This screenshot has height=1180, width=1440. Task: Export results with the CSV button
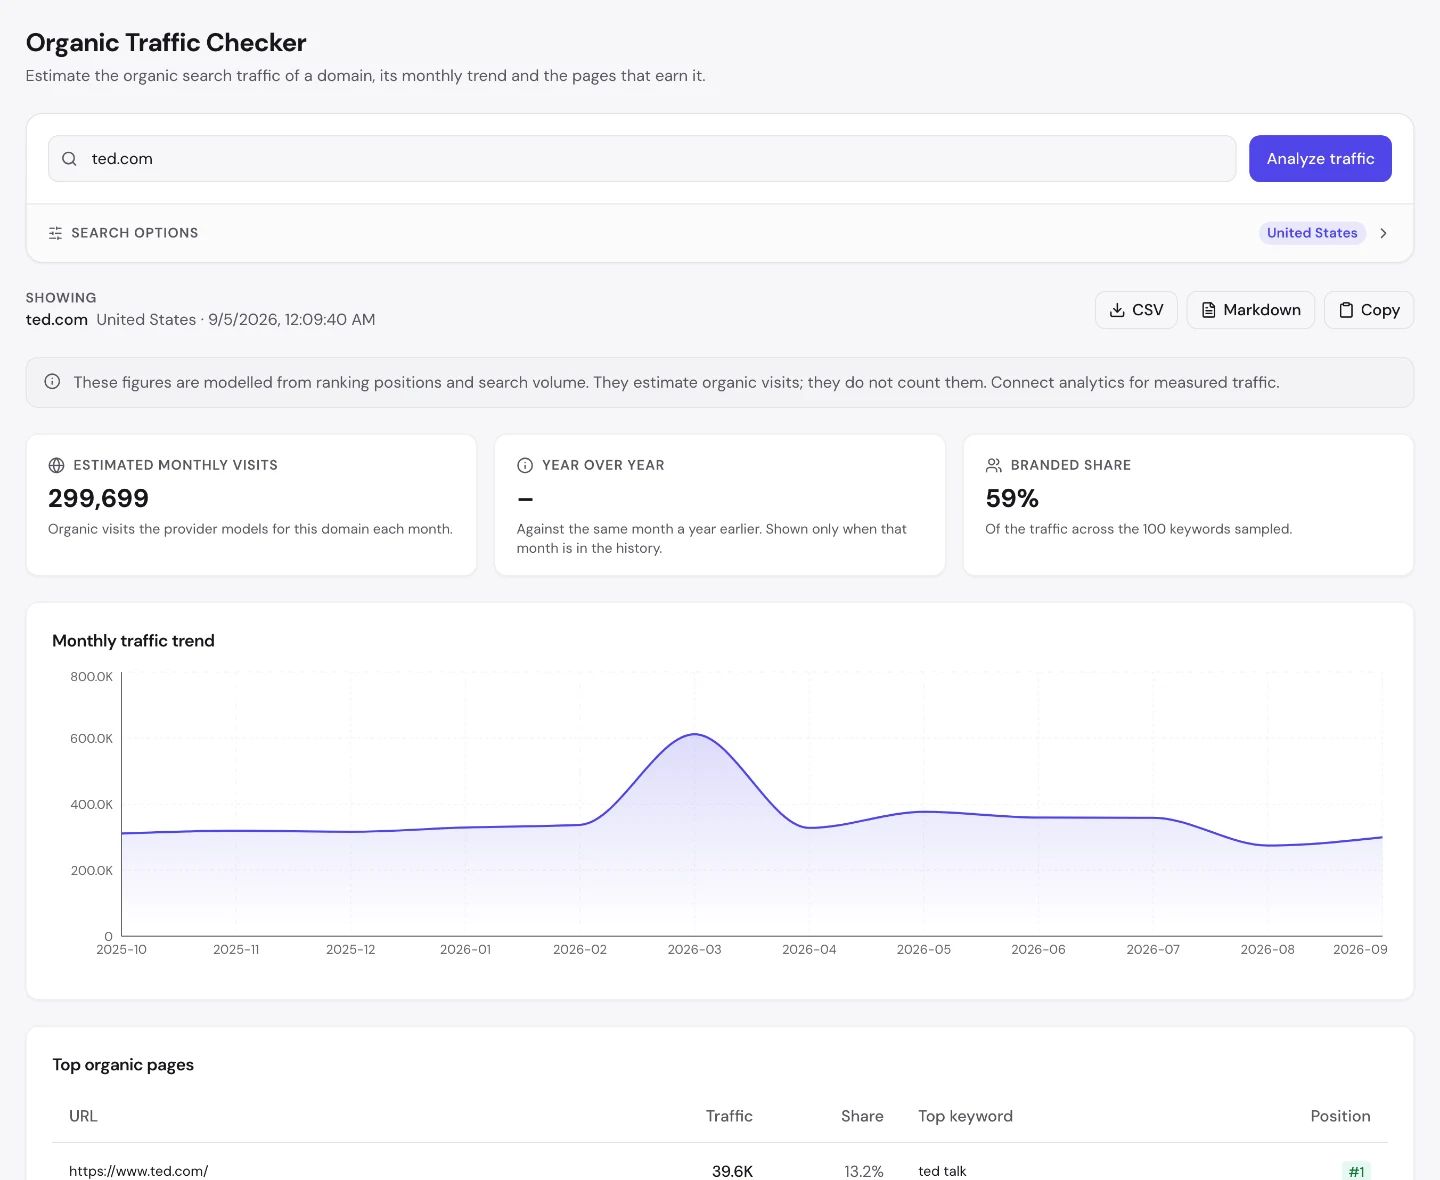(1136, 310)
